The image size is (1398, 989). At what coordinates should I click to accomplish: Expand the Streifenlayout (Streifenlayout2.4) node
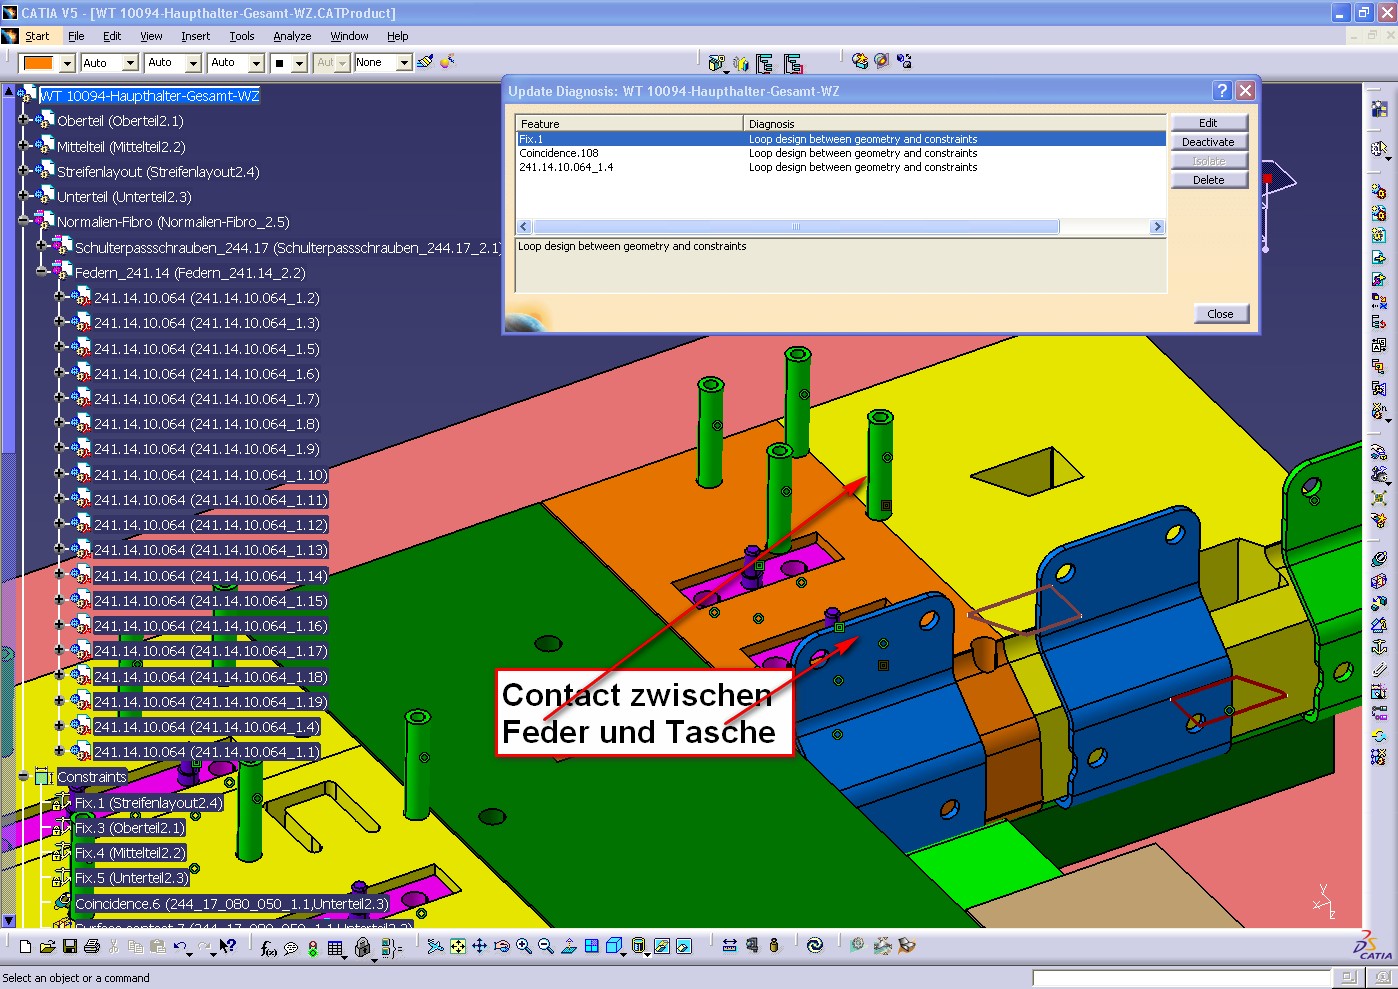point(23,170)
